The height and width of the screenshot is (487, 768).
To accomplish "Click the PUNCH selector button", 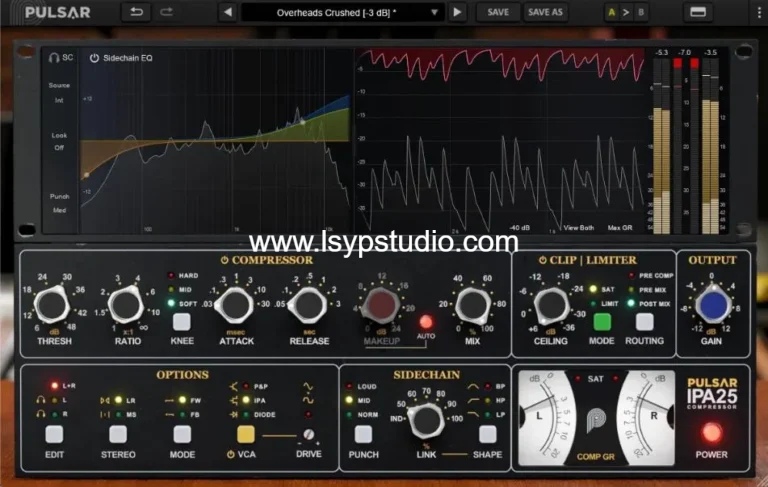I will (x=363, y=434).
